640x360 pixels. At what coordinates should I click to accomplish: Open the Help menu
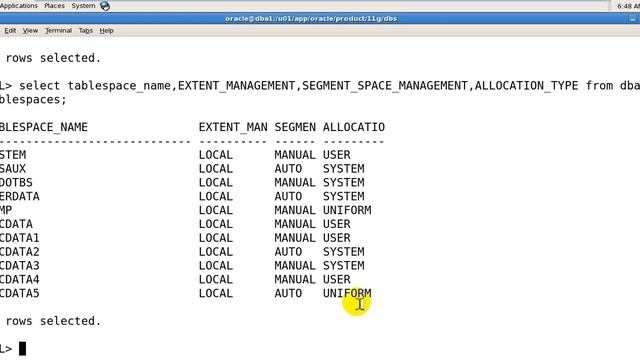pos(107,31)
